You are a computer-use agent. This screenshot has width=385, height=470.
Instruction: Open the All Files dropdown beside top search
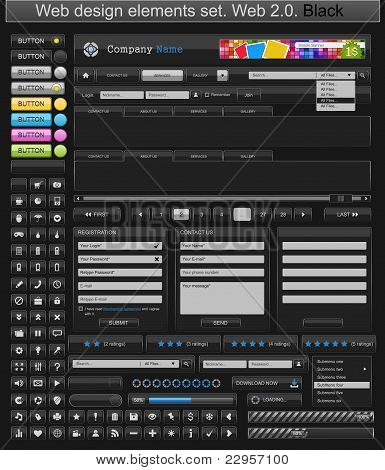(335, 75)
